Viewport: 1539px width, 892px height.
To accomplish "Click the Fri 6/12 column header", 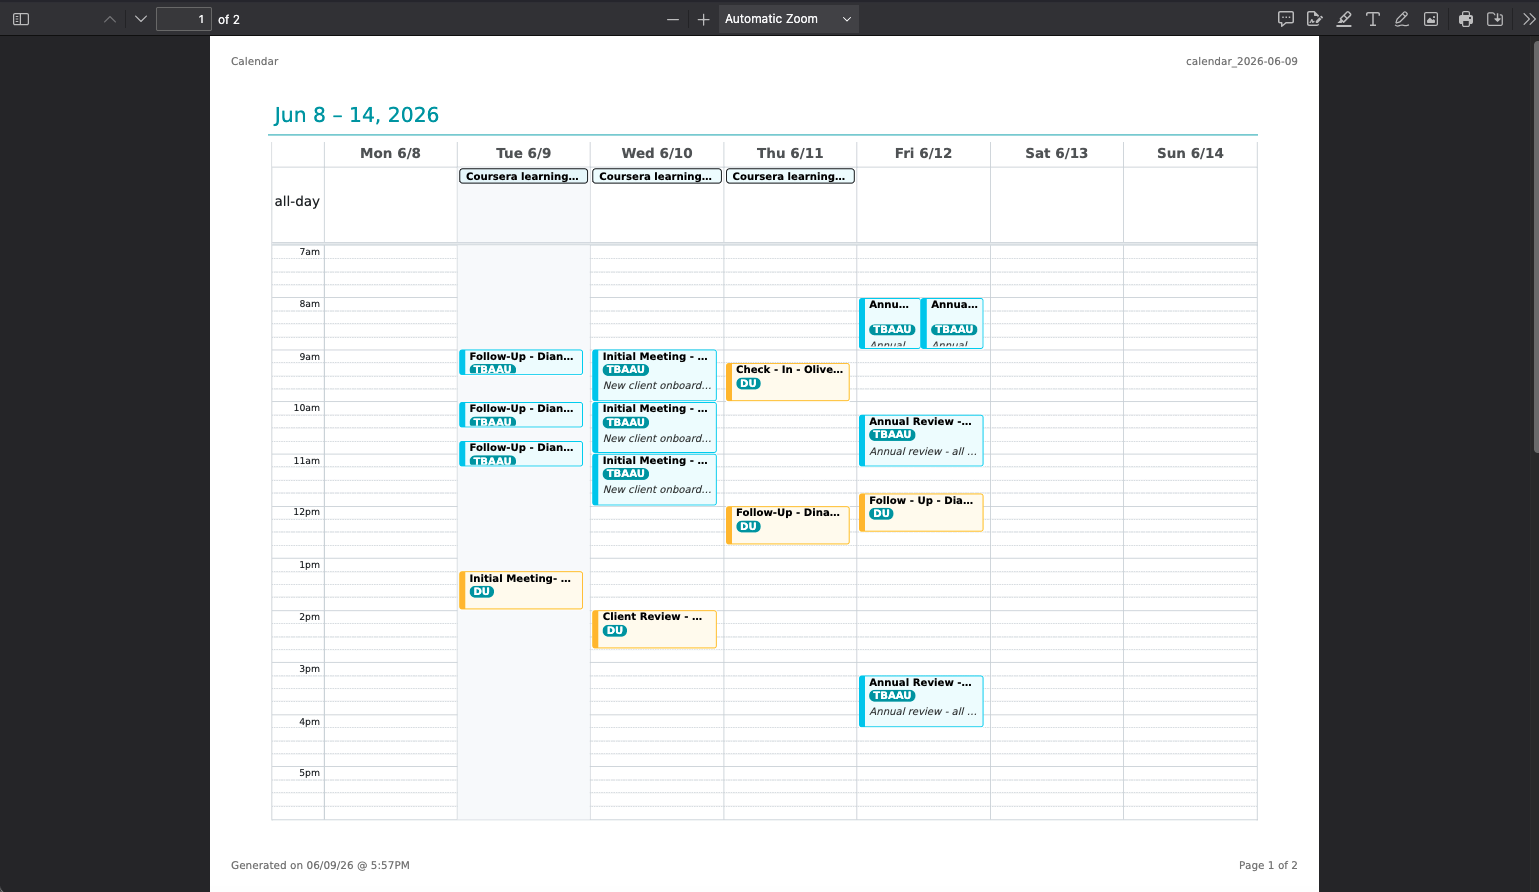I will [923, 153].
